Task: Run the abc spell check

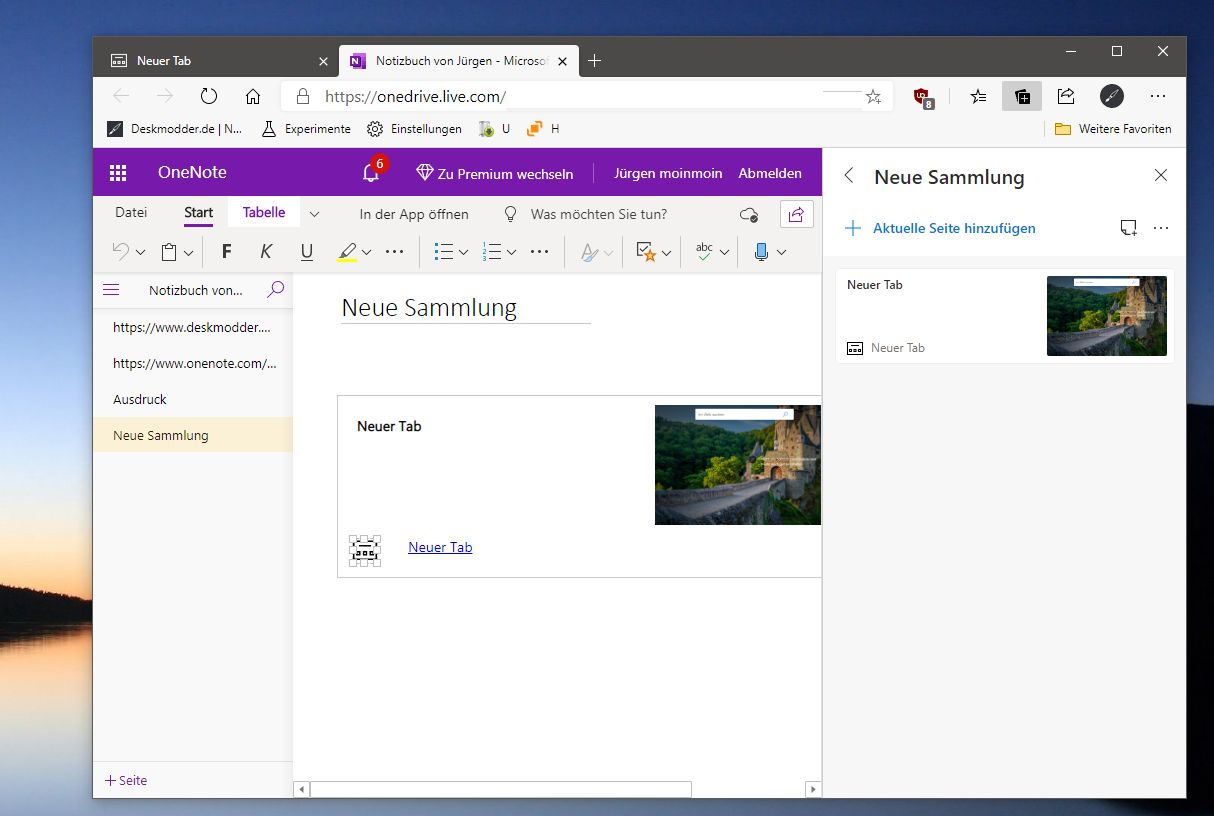Action: (706, 252)
